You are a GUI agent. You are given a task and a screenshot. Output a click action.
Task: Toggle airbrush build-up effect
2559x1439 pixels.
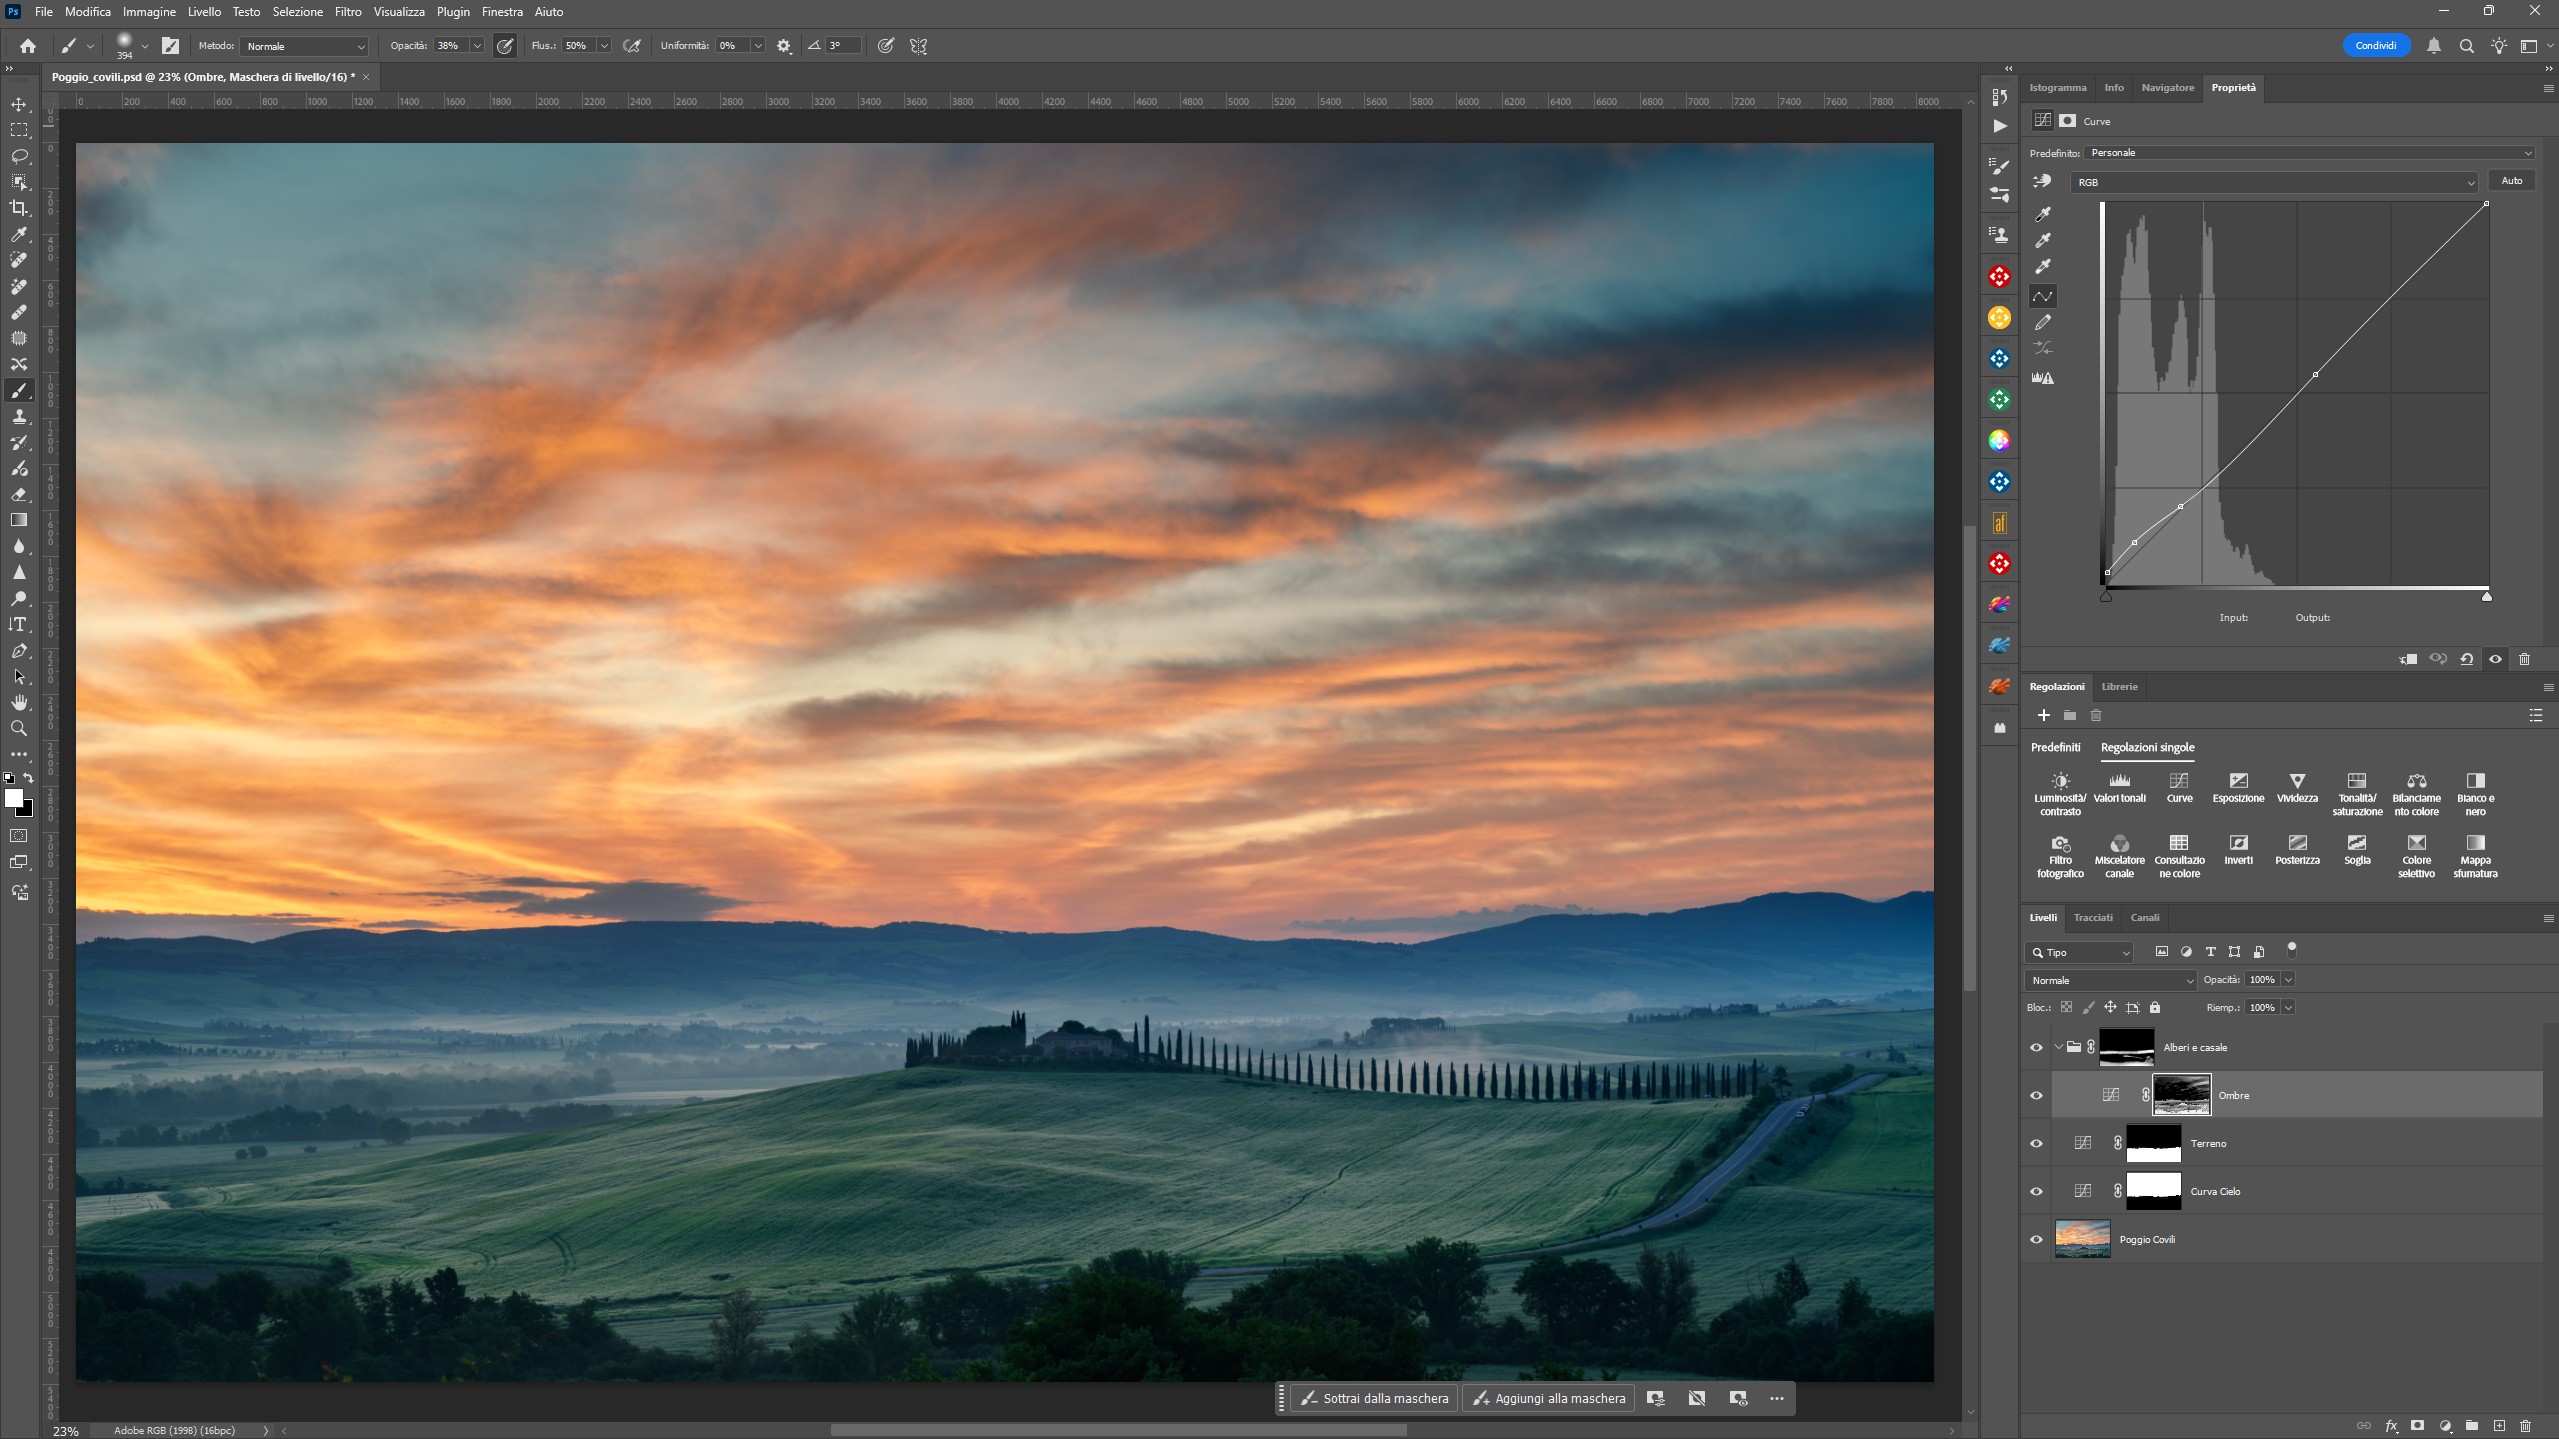coord(632,46)
